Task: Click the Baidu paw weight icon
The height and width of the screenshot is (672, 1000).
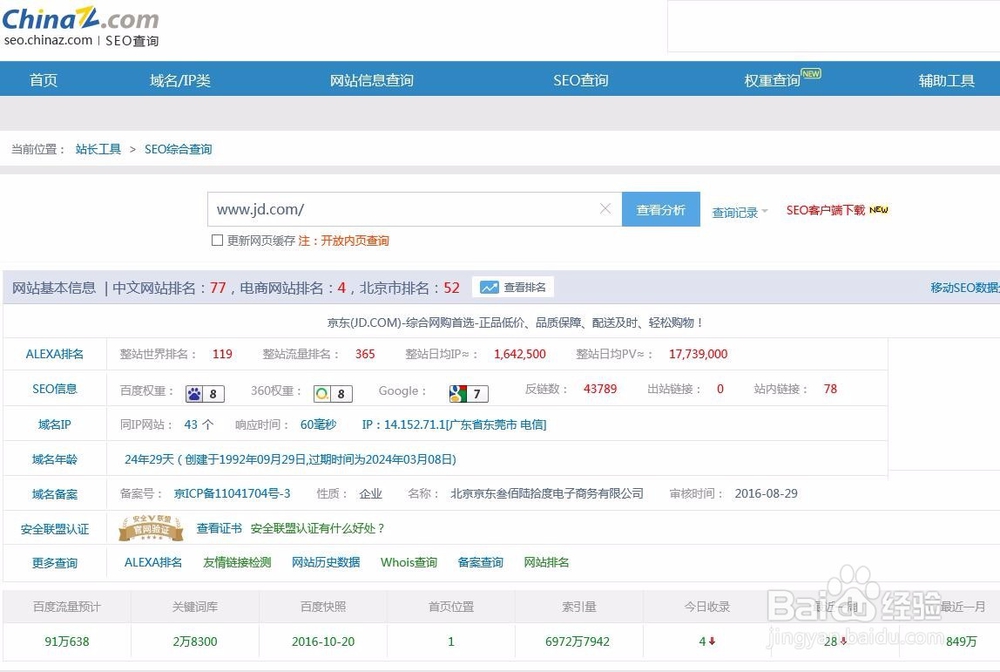Action: point(194,394)
